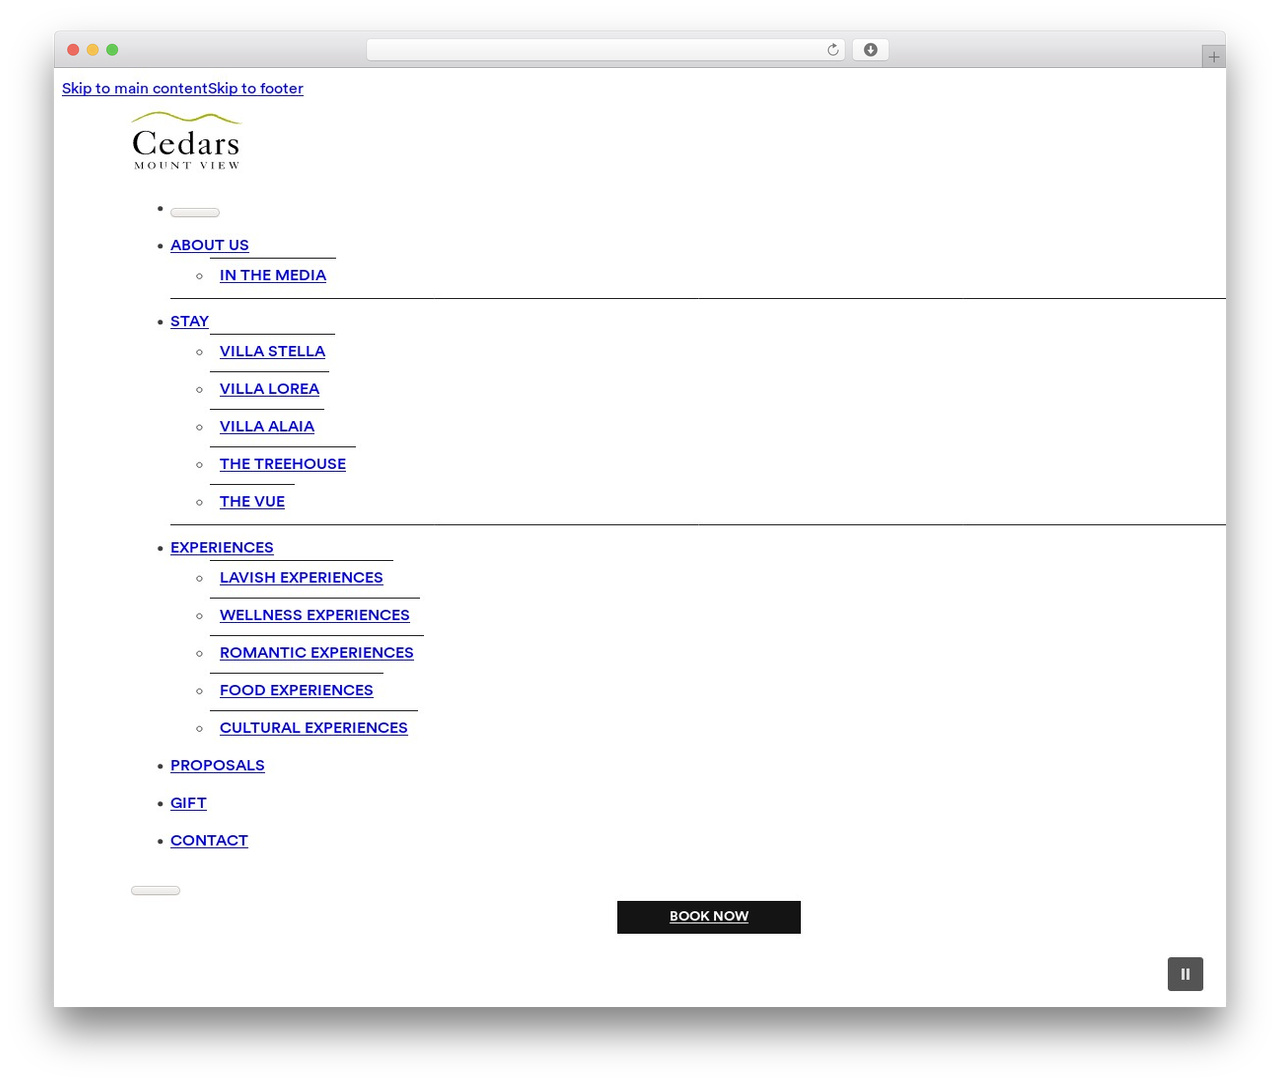Open the Stay menu item

coord(190,321)
